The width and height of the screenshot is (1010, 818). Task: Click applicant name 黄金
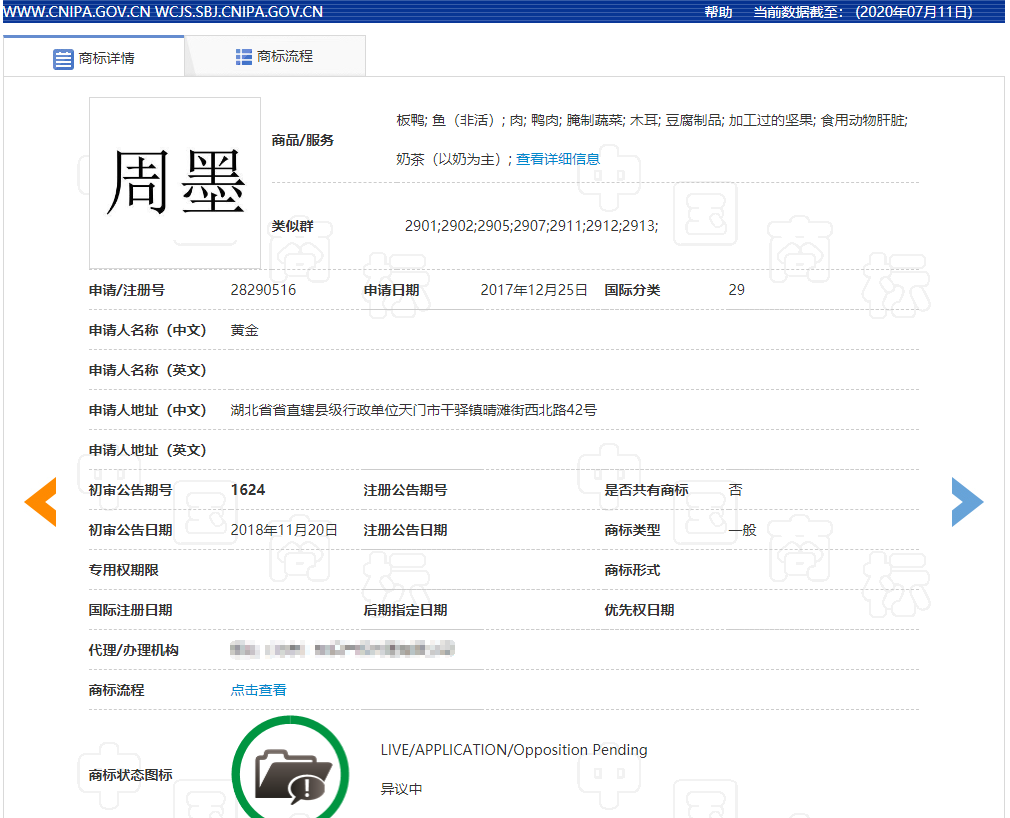pyautogui.click(x=245, y=330)
